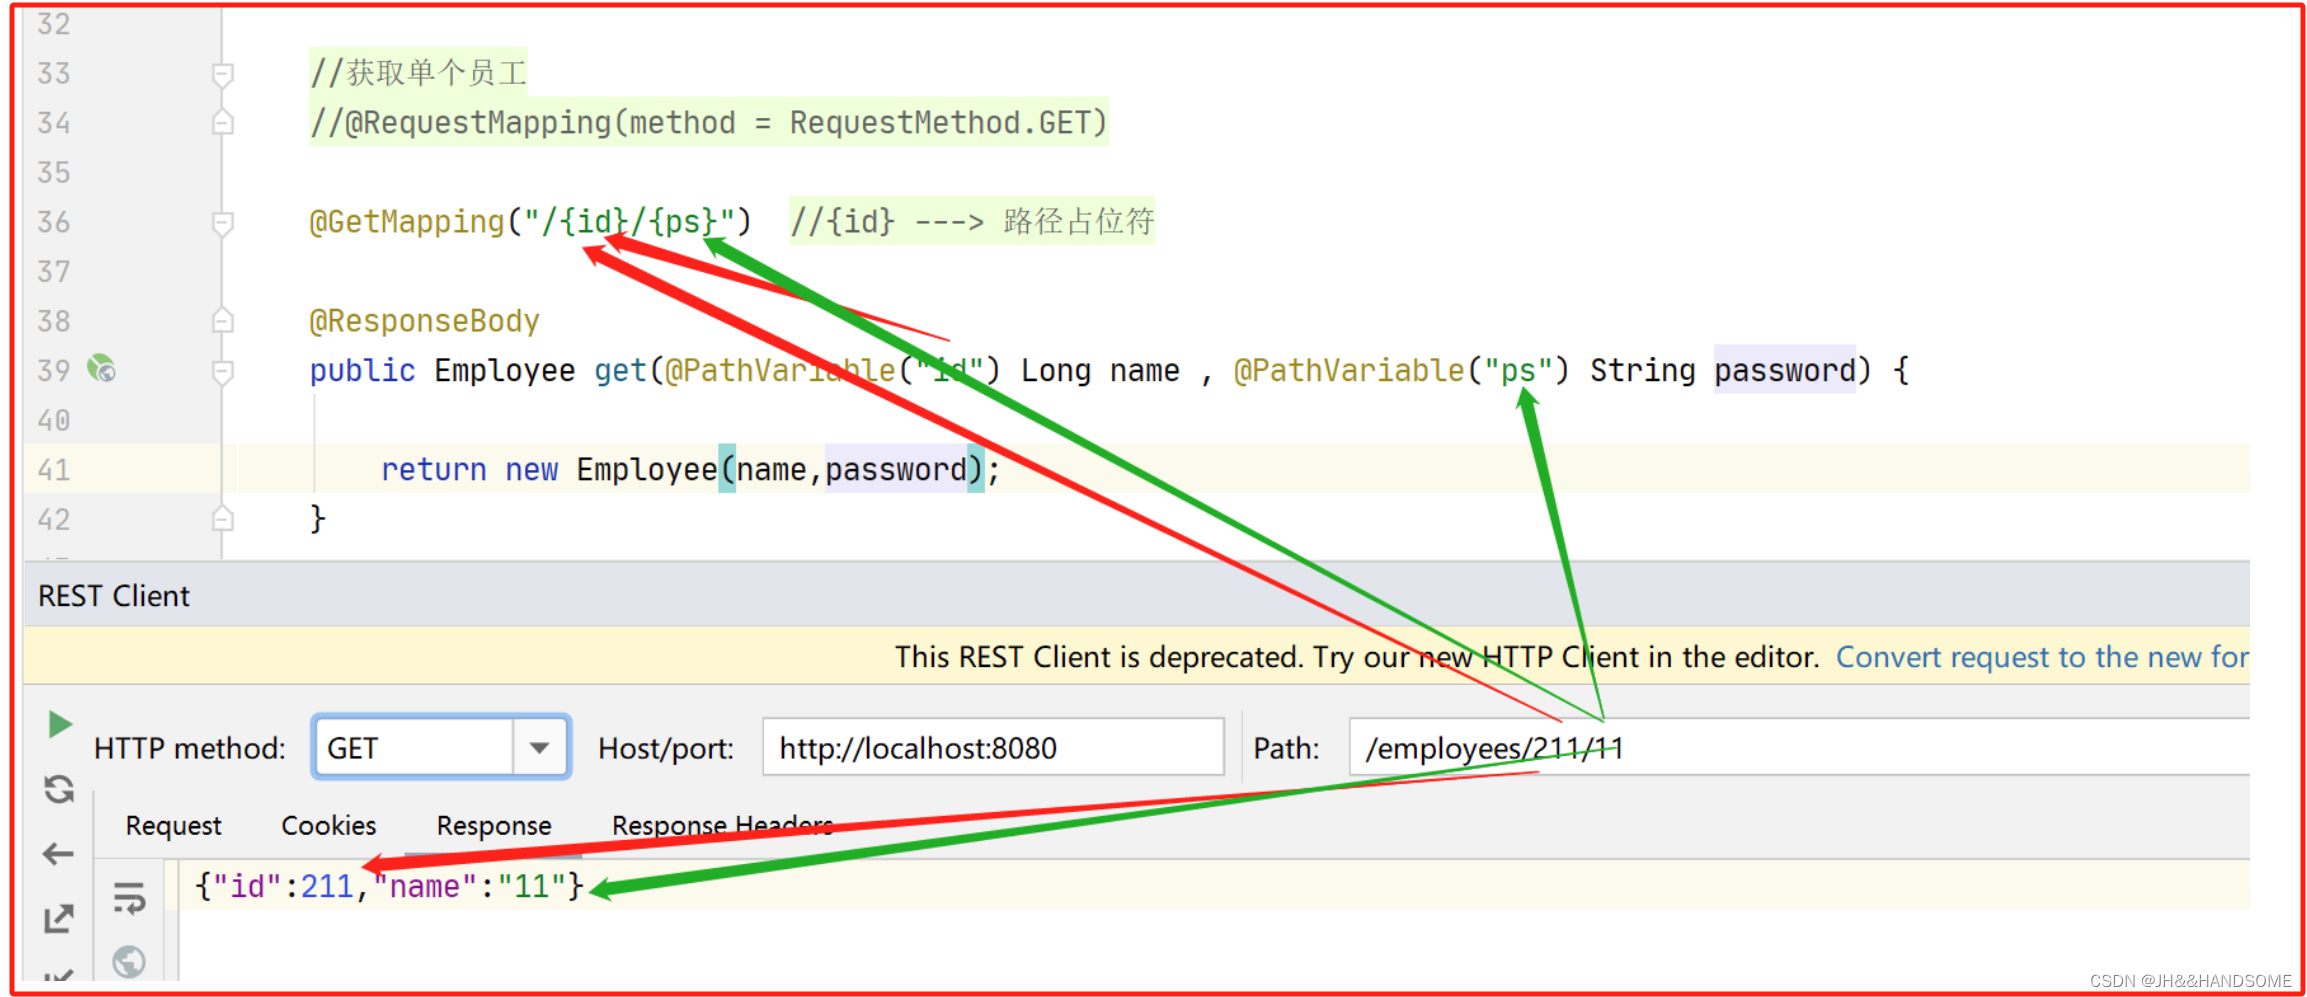Run the REST request with the green play icon

(x=60, y=724)
